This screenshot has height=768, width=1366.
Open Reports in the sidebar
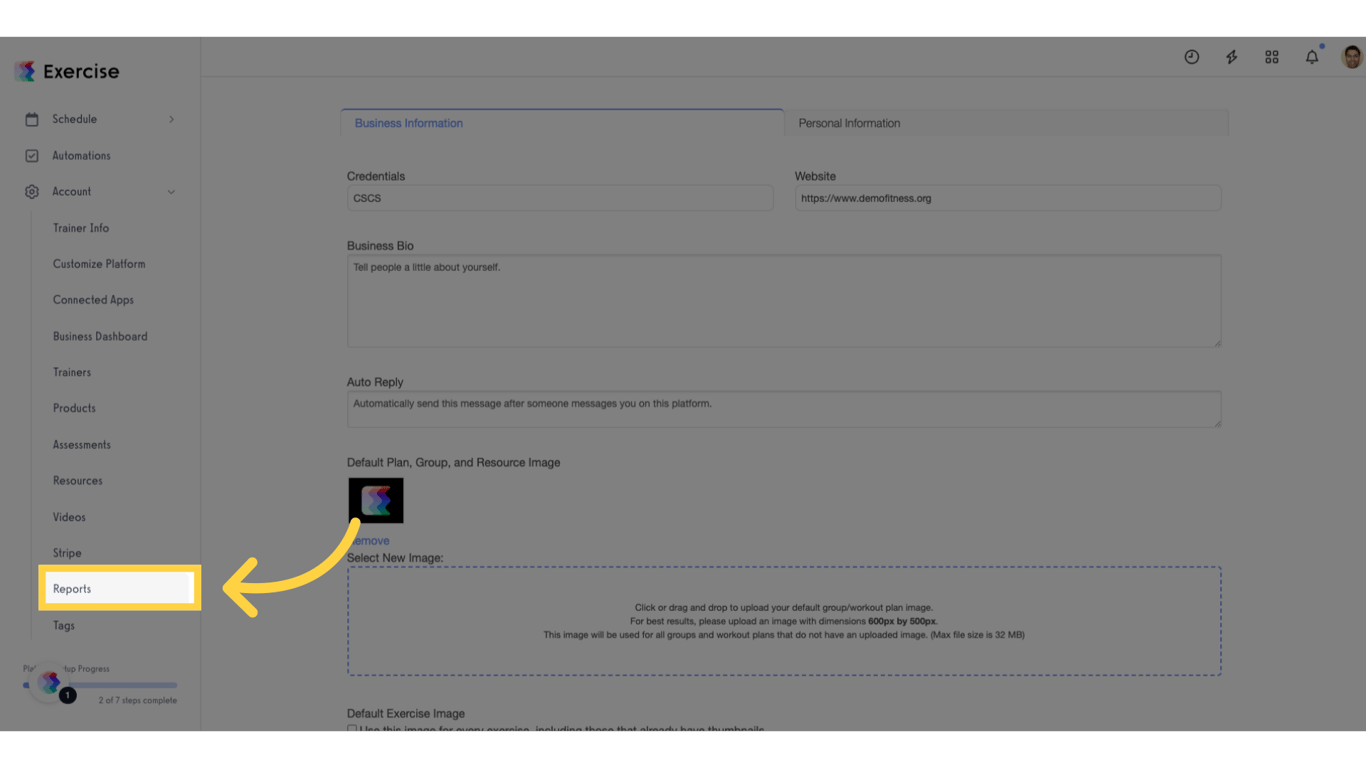click(x=72, y=589)
